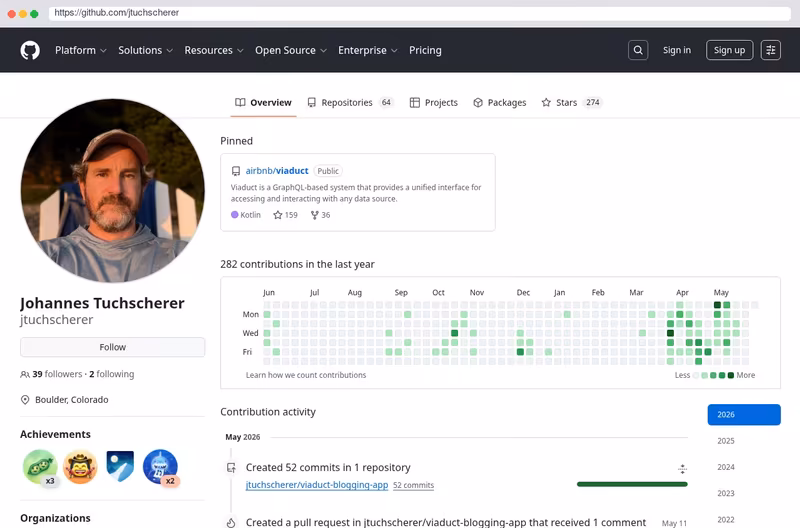Follow Johannes Tuchscherer
The width and height of the screenshot is (800, 528).
point(112,347)
